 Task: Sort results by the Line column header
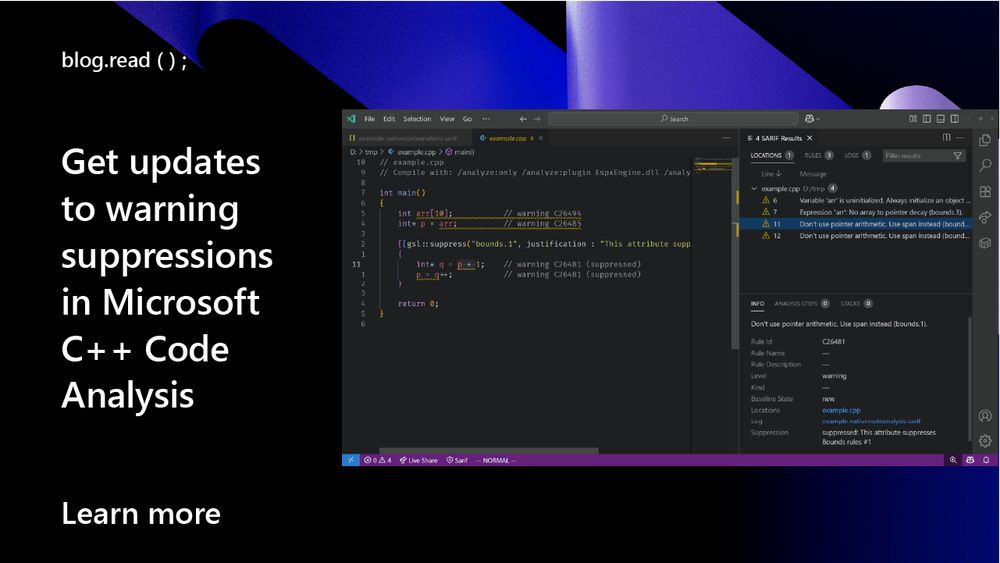point(771,173)
